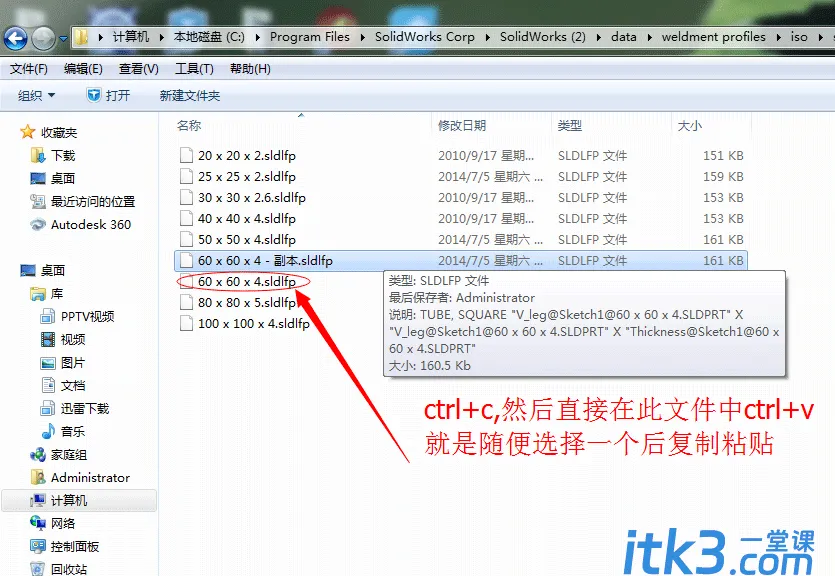This screenshot has width=835, height=576.
Task: Expand breadcrumb arrow after weldment profiles
Action: click(x=779, y=37)
